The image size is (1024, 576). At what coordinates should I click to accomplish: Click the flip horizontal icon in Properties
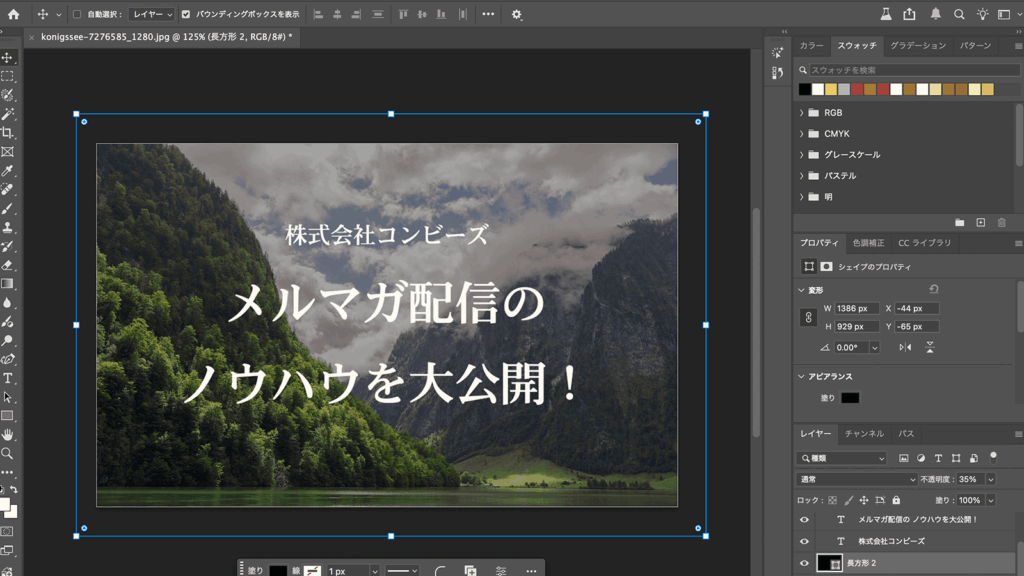click(x=905, y=347)
